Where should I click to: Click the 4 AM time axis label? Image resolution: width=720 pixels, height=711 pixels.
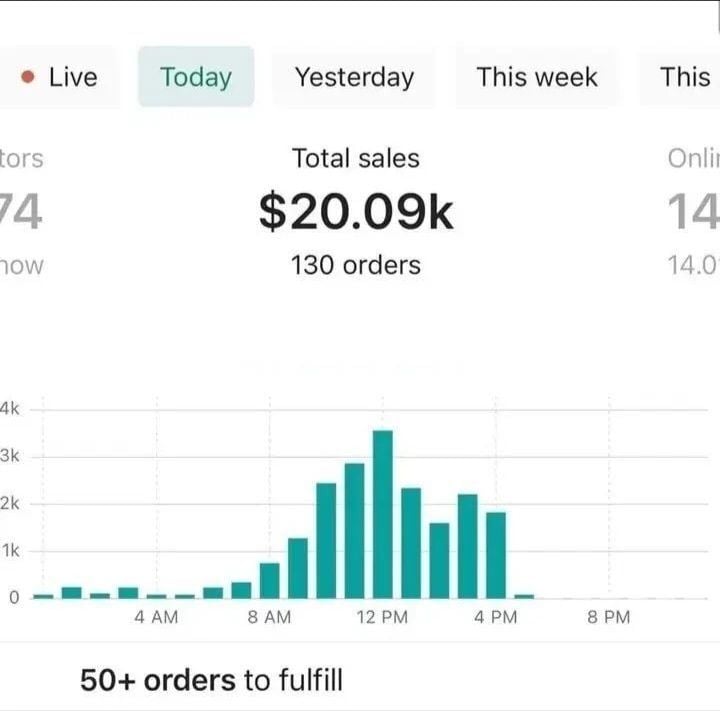(x=156, y=618)
